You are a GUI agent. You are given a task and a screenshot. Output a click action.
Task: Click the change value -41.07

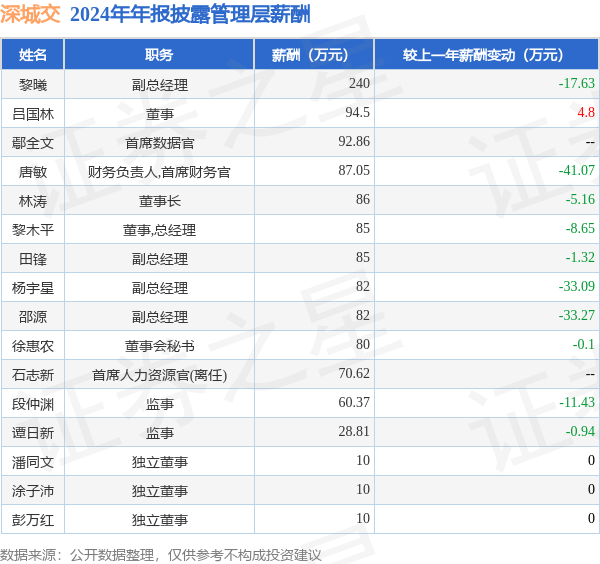pos(577,171)
